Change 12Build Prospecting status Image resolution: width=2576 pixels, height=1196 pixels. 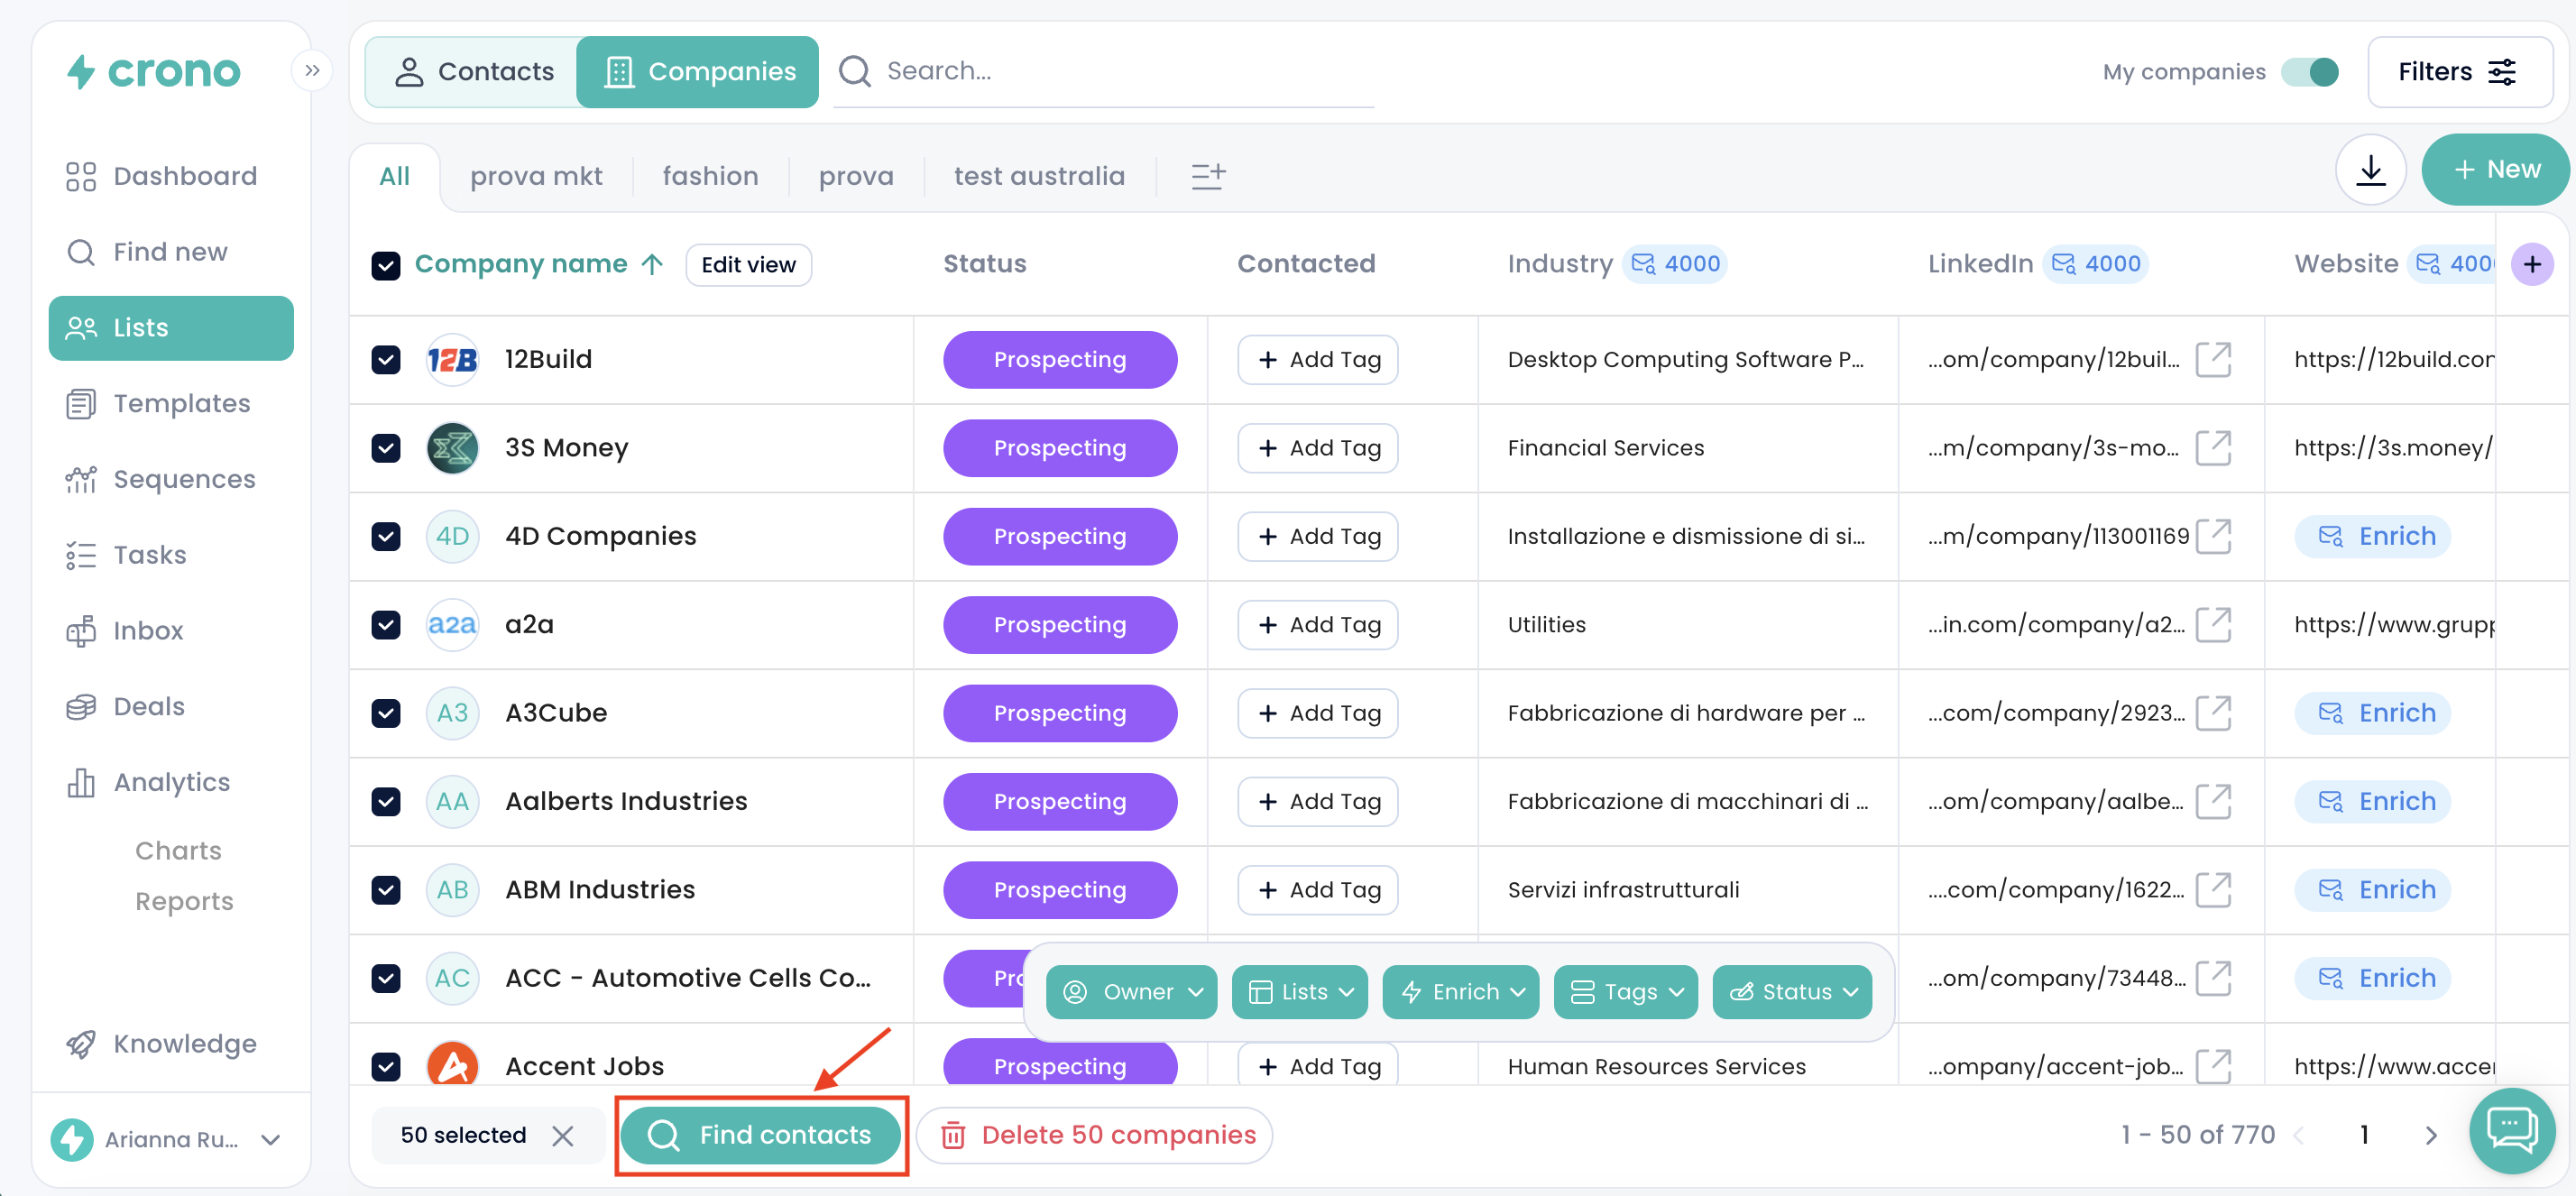1060,360
